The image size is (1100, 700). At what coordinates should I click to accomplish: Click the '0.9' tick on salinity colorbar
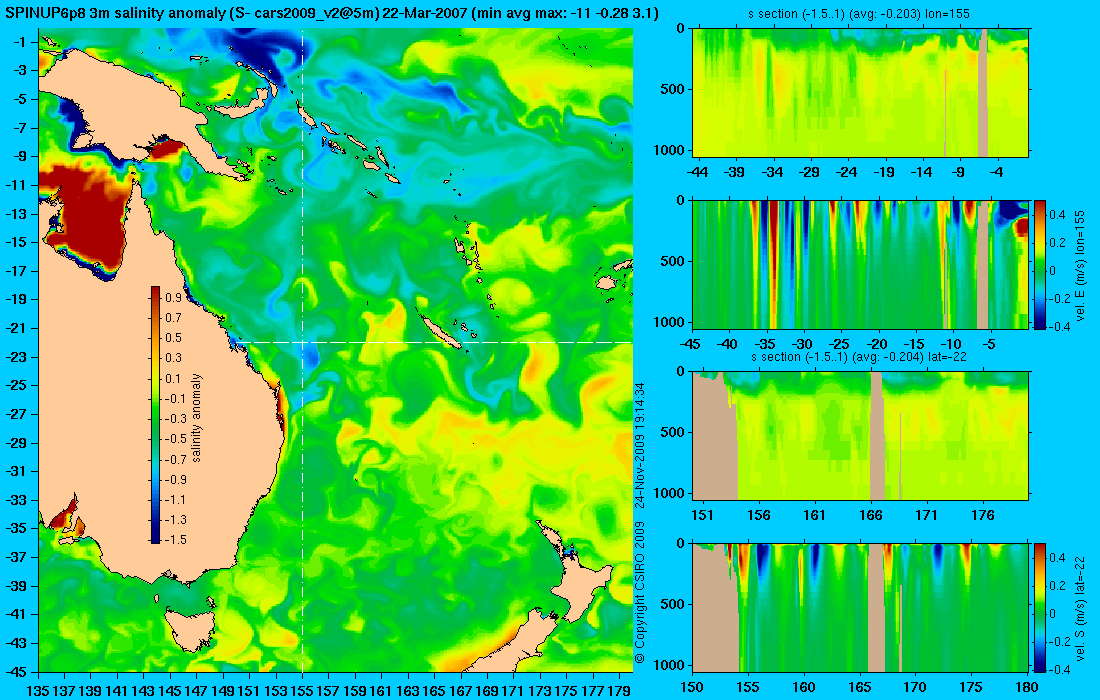[x=173, y=298]
